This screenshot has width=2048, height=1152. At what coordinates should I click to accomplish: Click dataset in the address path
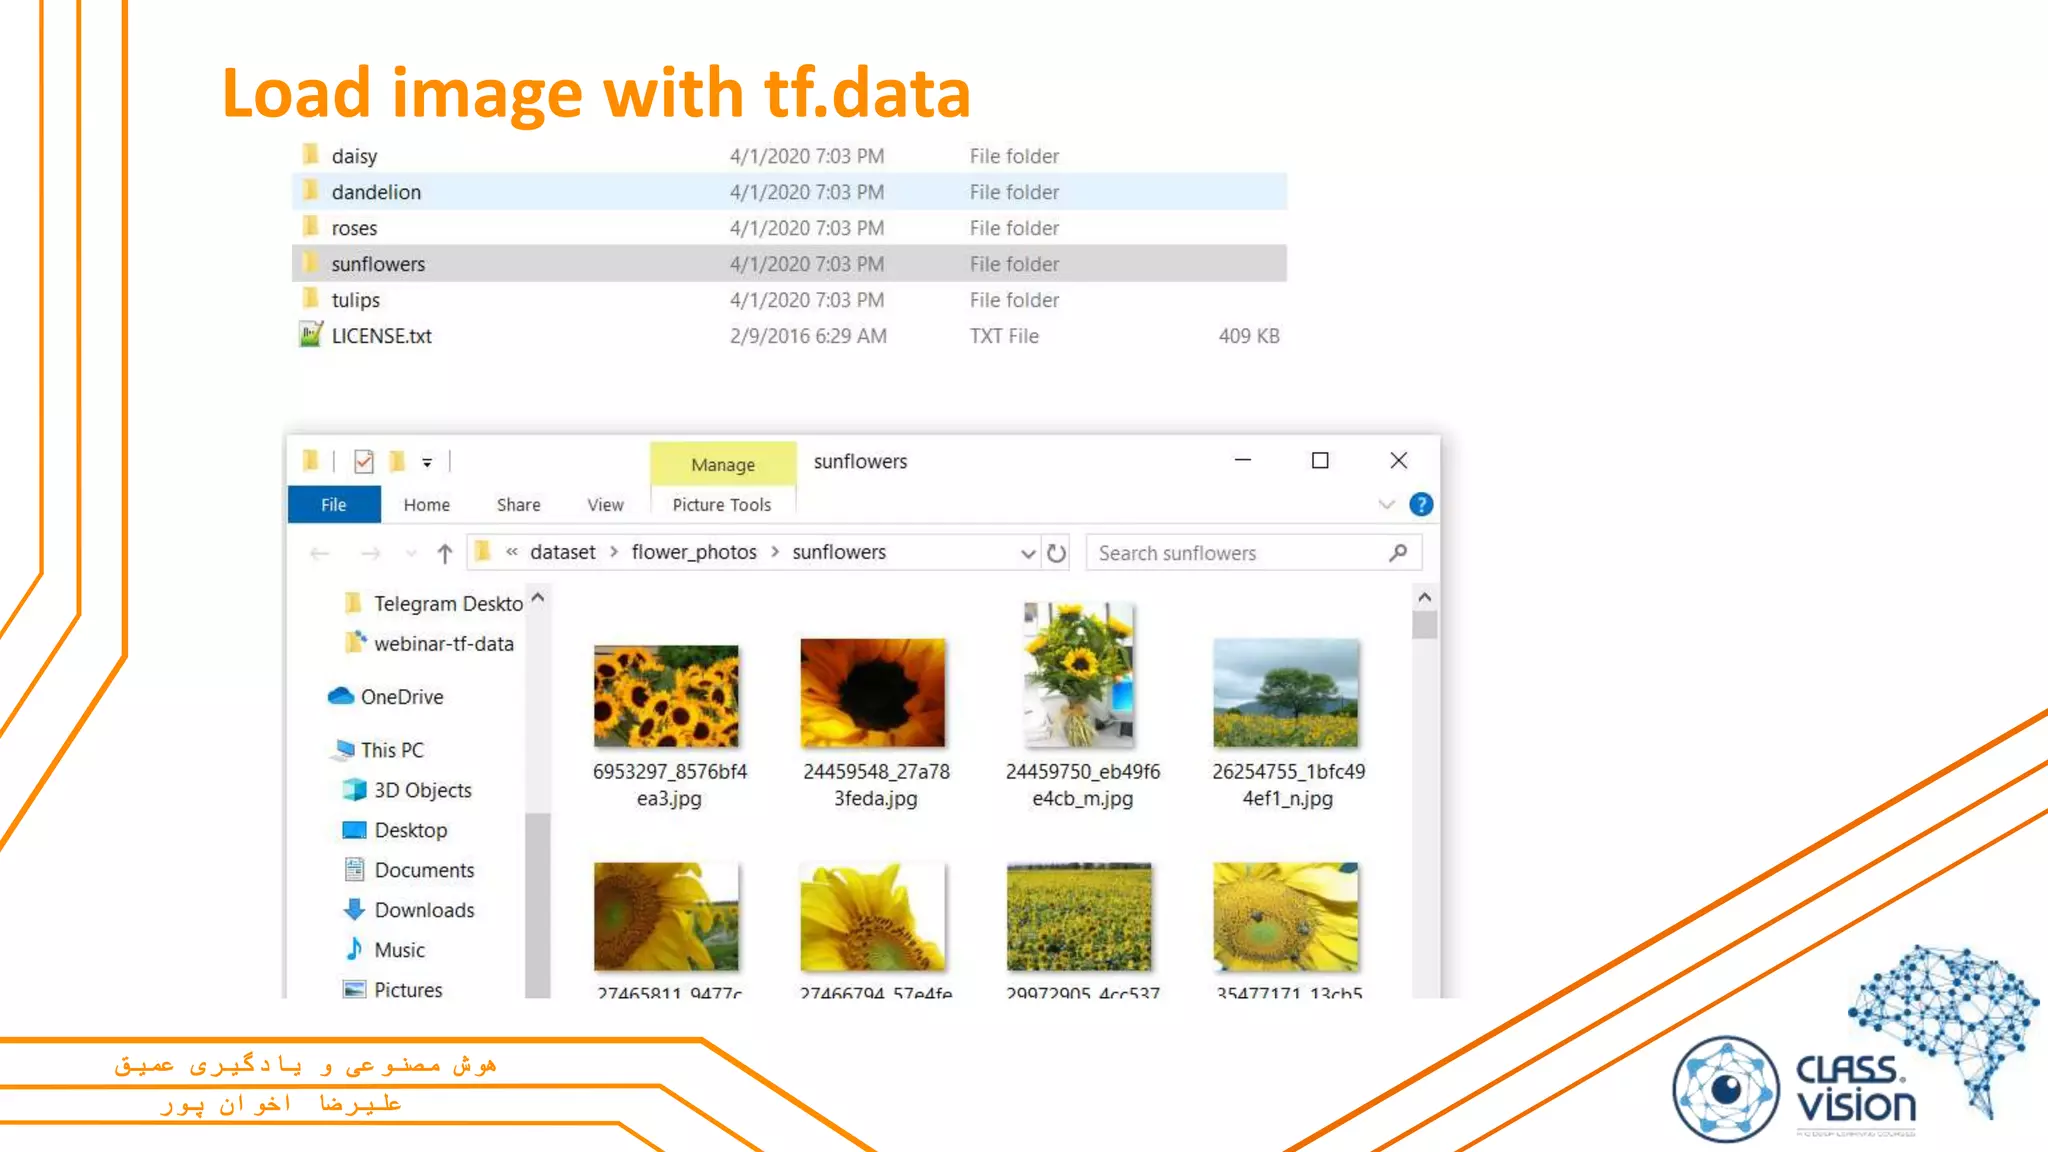point(562,552)
